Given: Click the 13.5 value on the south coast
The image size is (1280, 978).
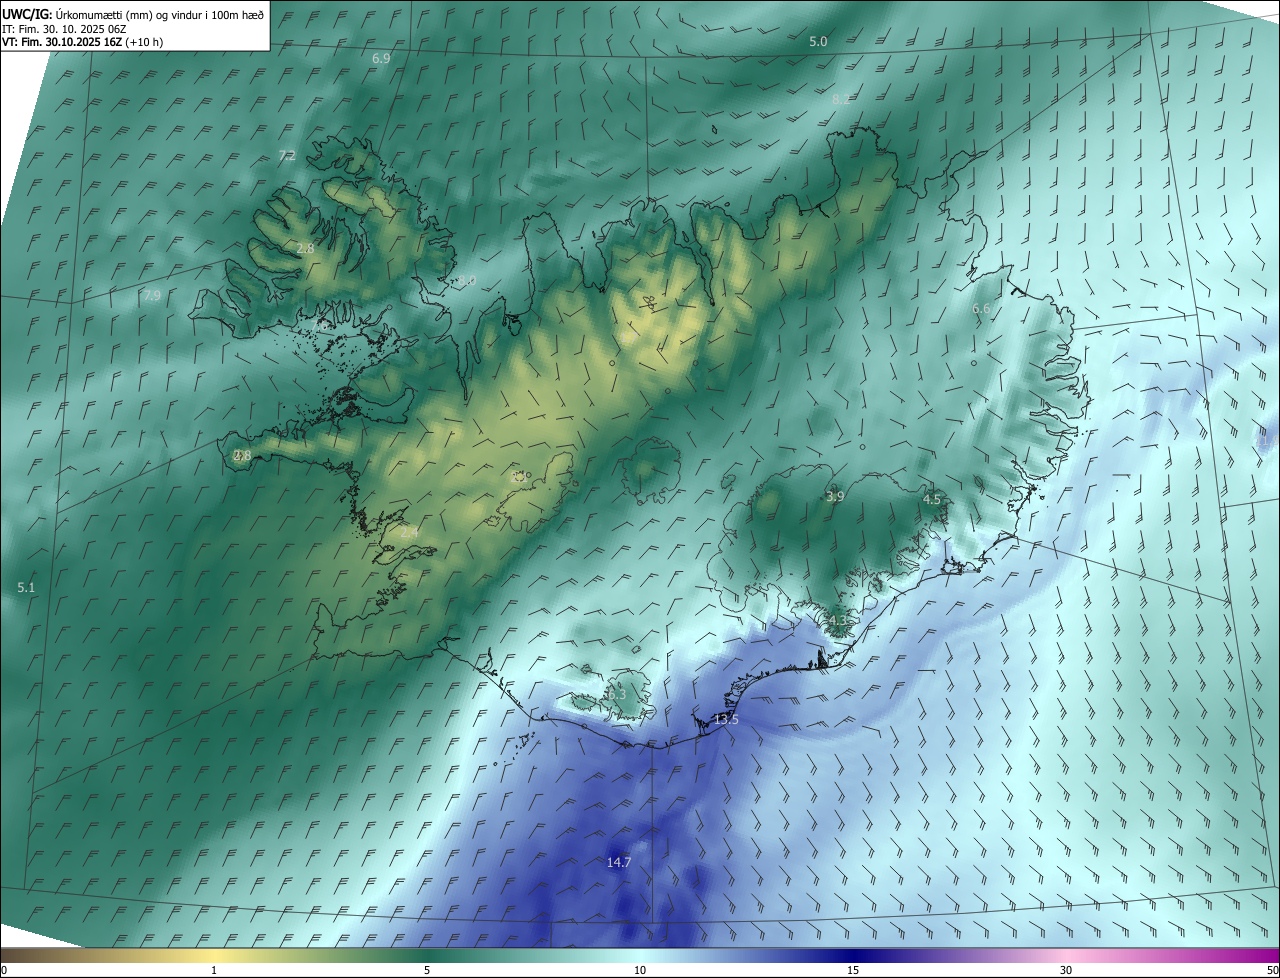Looking at the screenshot, I should [726, 720].
